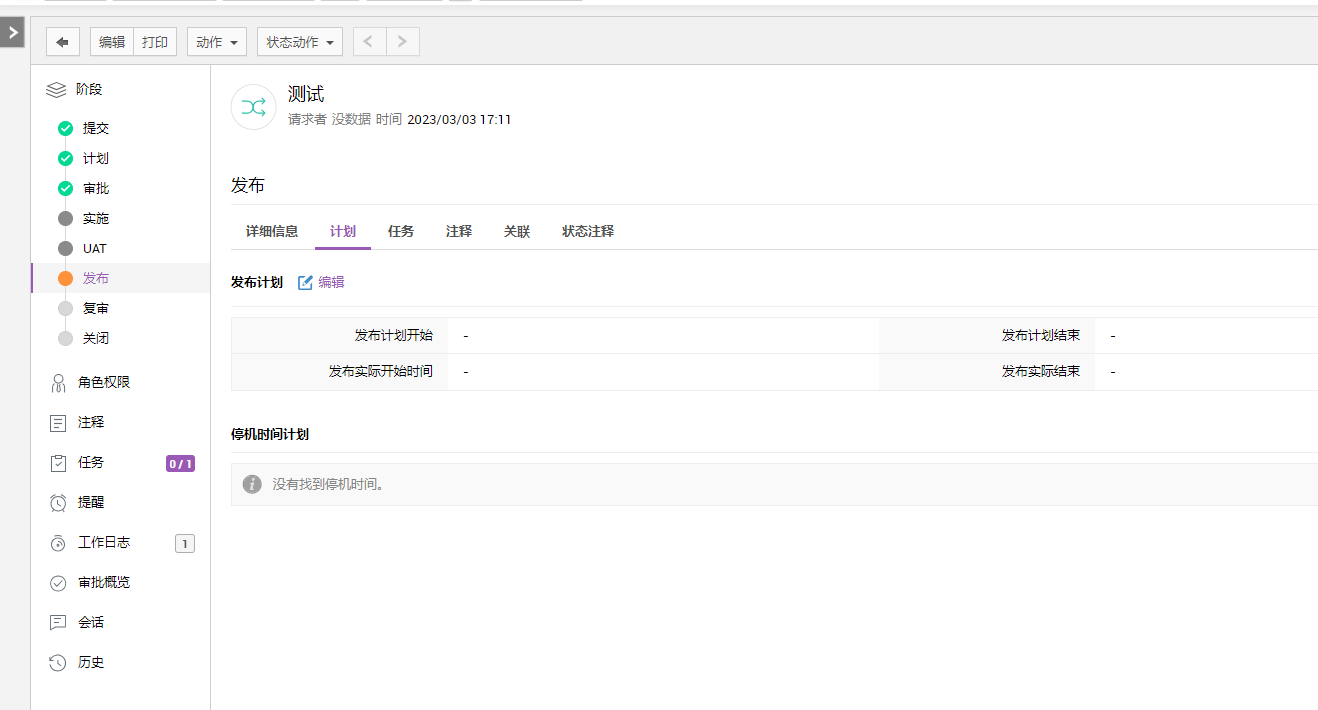Viewport: 1318px width, 710px height.
Task: Expand the left sidebar panel chevron
Action: pos(11,33)
